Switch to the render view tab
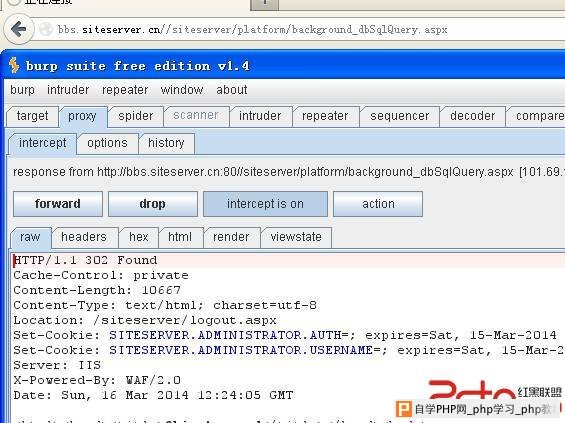The width and height of the screenshot is (565, 423). click(231, 237)
